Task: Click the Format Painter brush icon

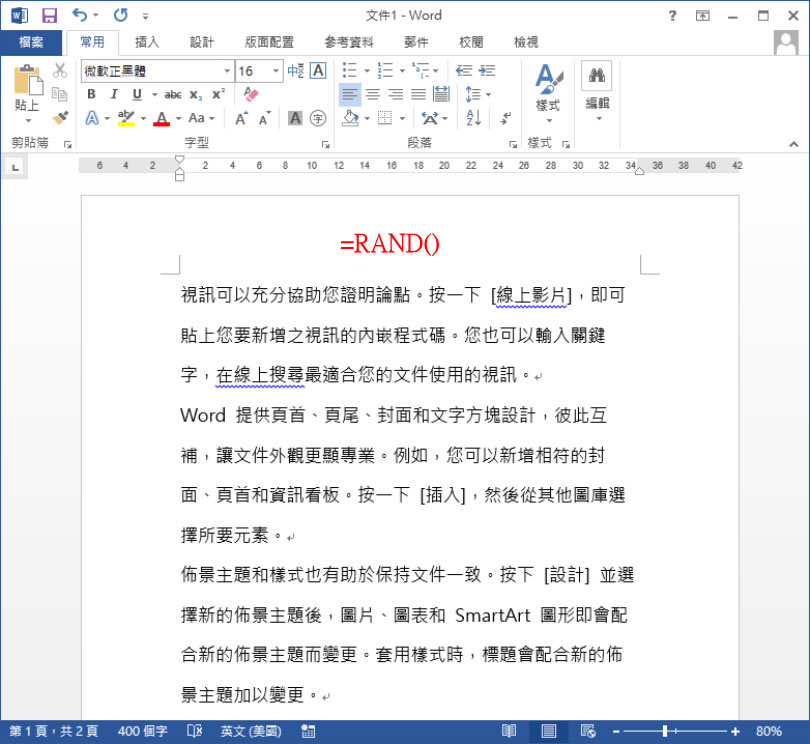Action: [x=60, y=118]
